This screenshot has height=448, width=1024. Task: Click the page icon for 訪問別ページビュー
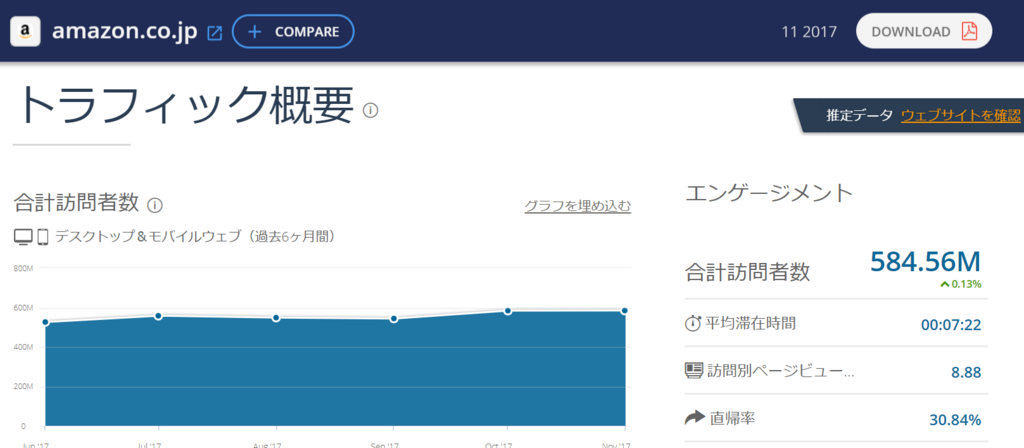[x=693, y=371]
